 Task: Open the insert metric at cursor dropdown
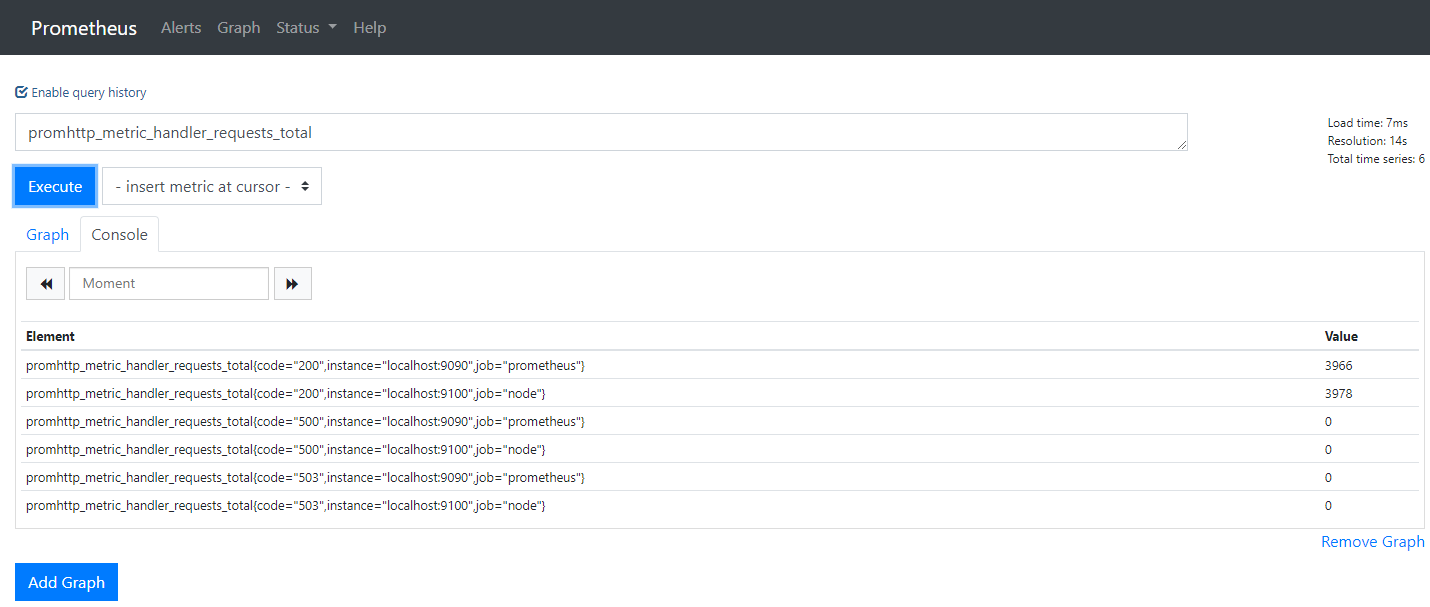pyautogui.click(x=212, y=186)
